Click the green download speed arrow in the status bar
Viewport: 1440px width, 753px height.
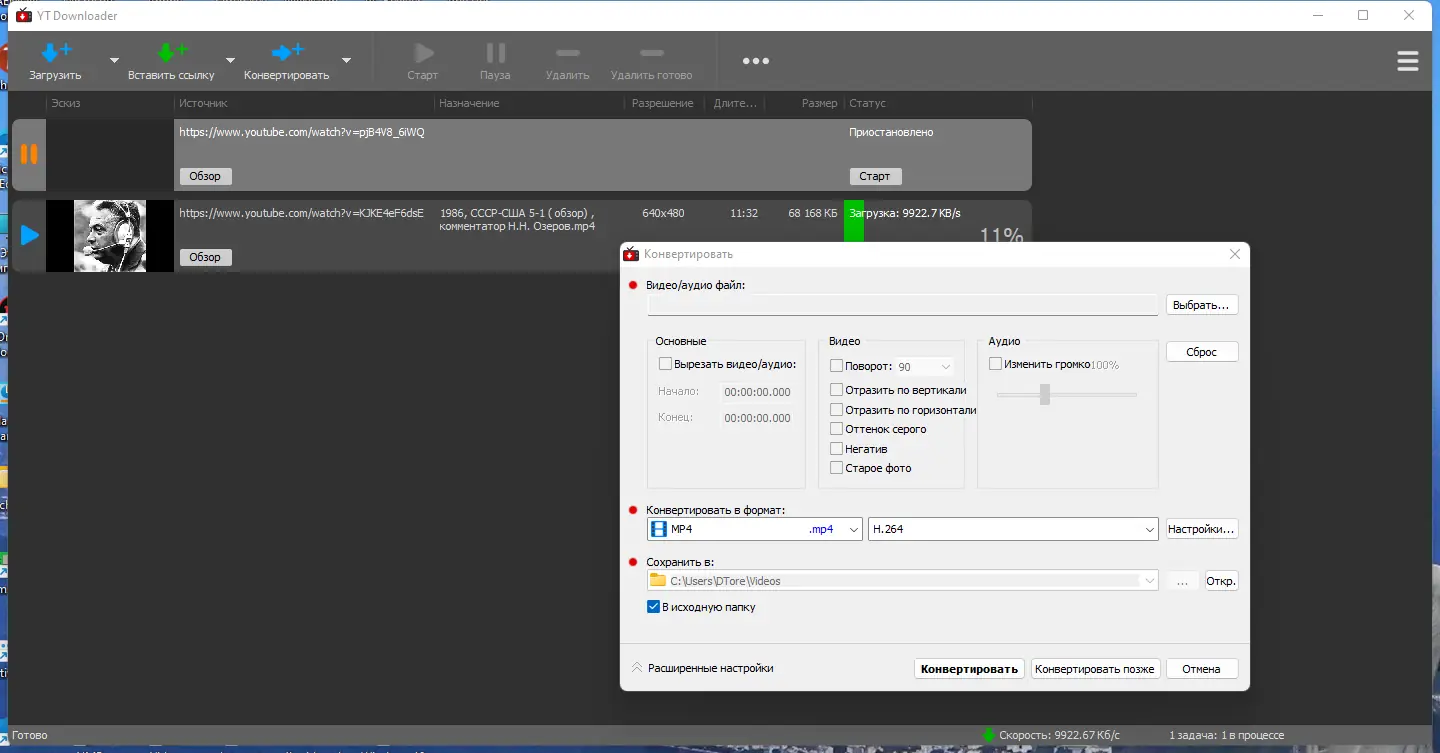pos(989,735)
